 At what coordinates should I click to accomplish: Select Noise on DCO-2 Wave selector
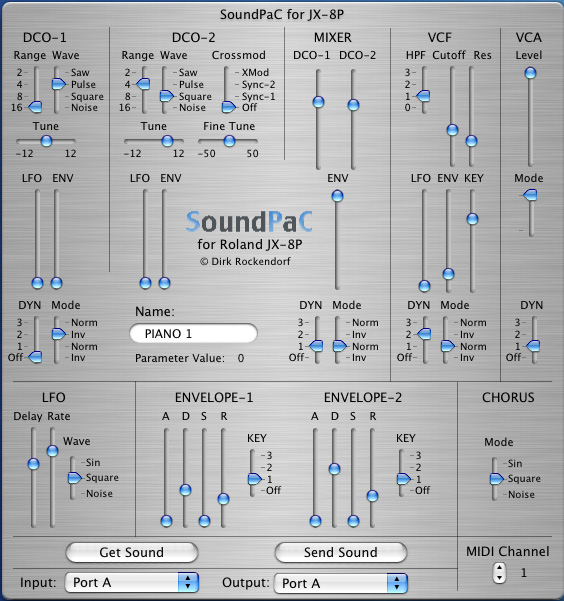[x=192, y=108]
